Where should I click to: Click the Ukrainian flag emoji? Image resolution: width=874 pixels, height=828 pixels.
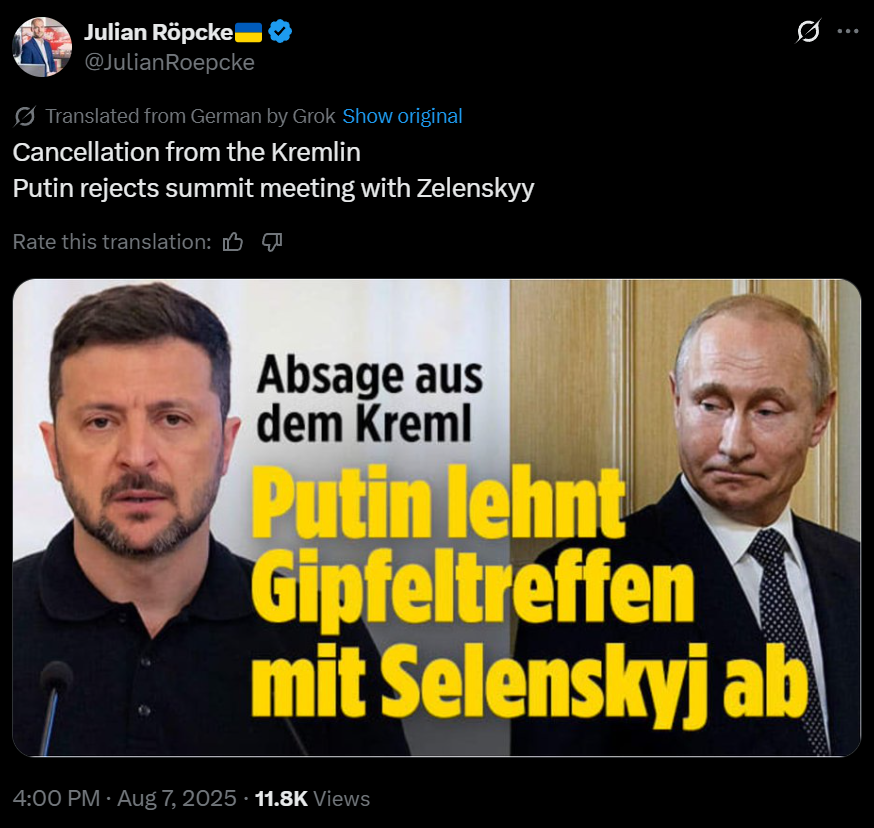[249, 32]
